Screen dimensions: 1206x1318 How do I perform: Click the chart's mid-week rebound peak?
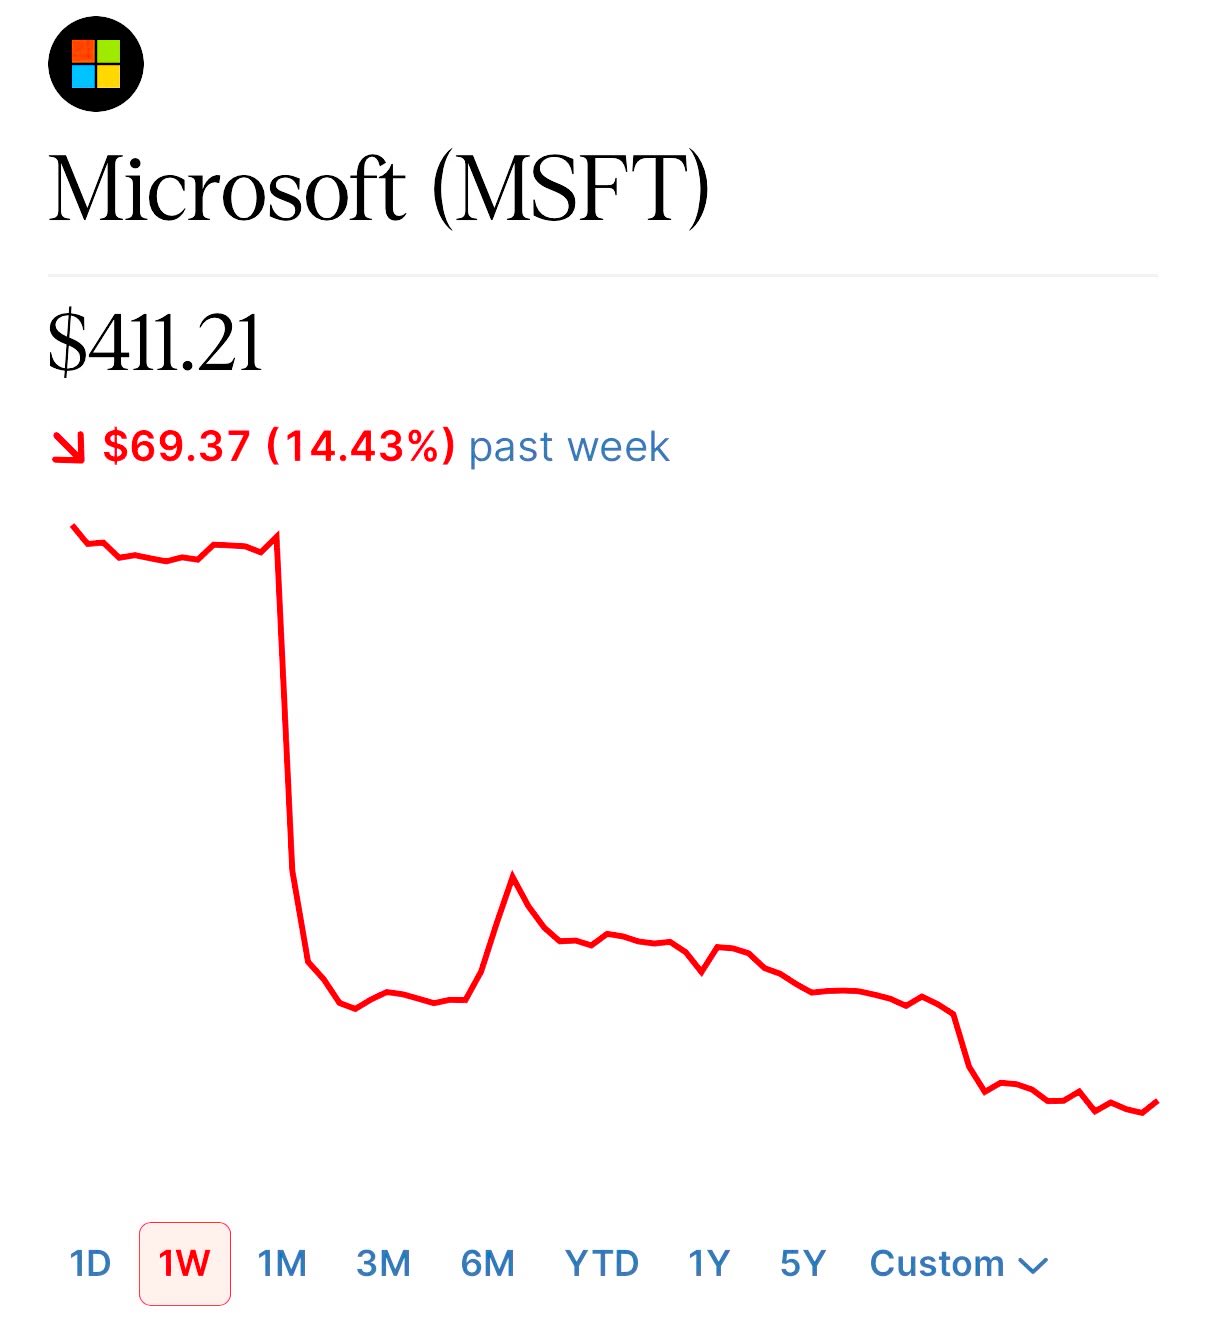(513, 877)
